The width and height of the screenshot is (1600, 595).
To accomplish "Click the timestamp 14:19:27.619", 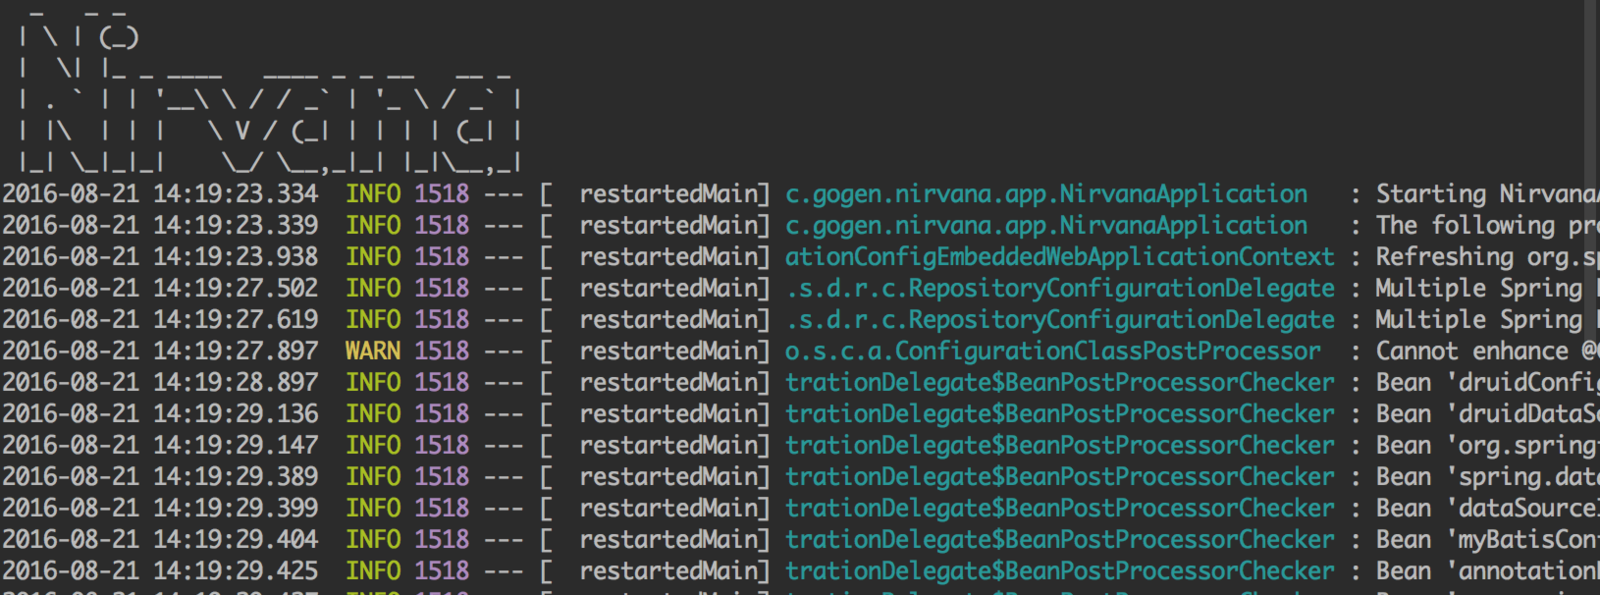I will tap(236, 320).
